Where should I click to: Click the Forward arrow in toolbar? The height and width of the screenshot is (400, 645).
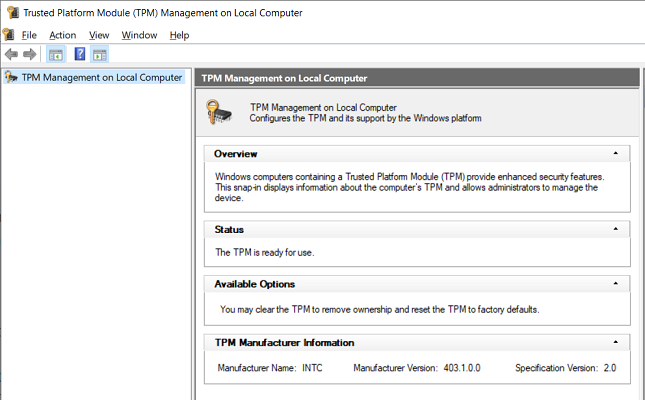(30, 54)
